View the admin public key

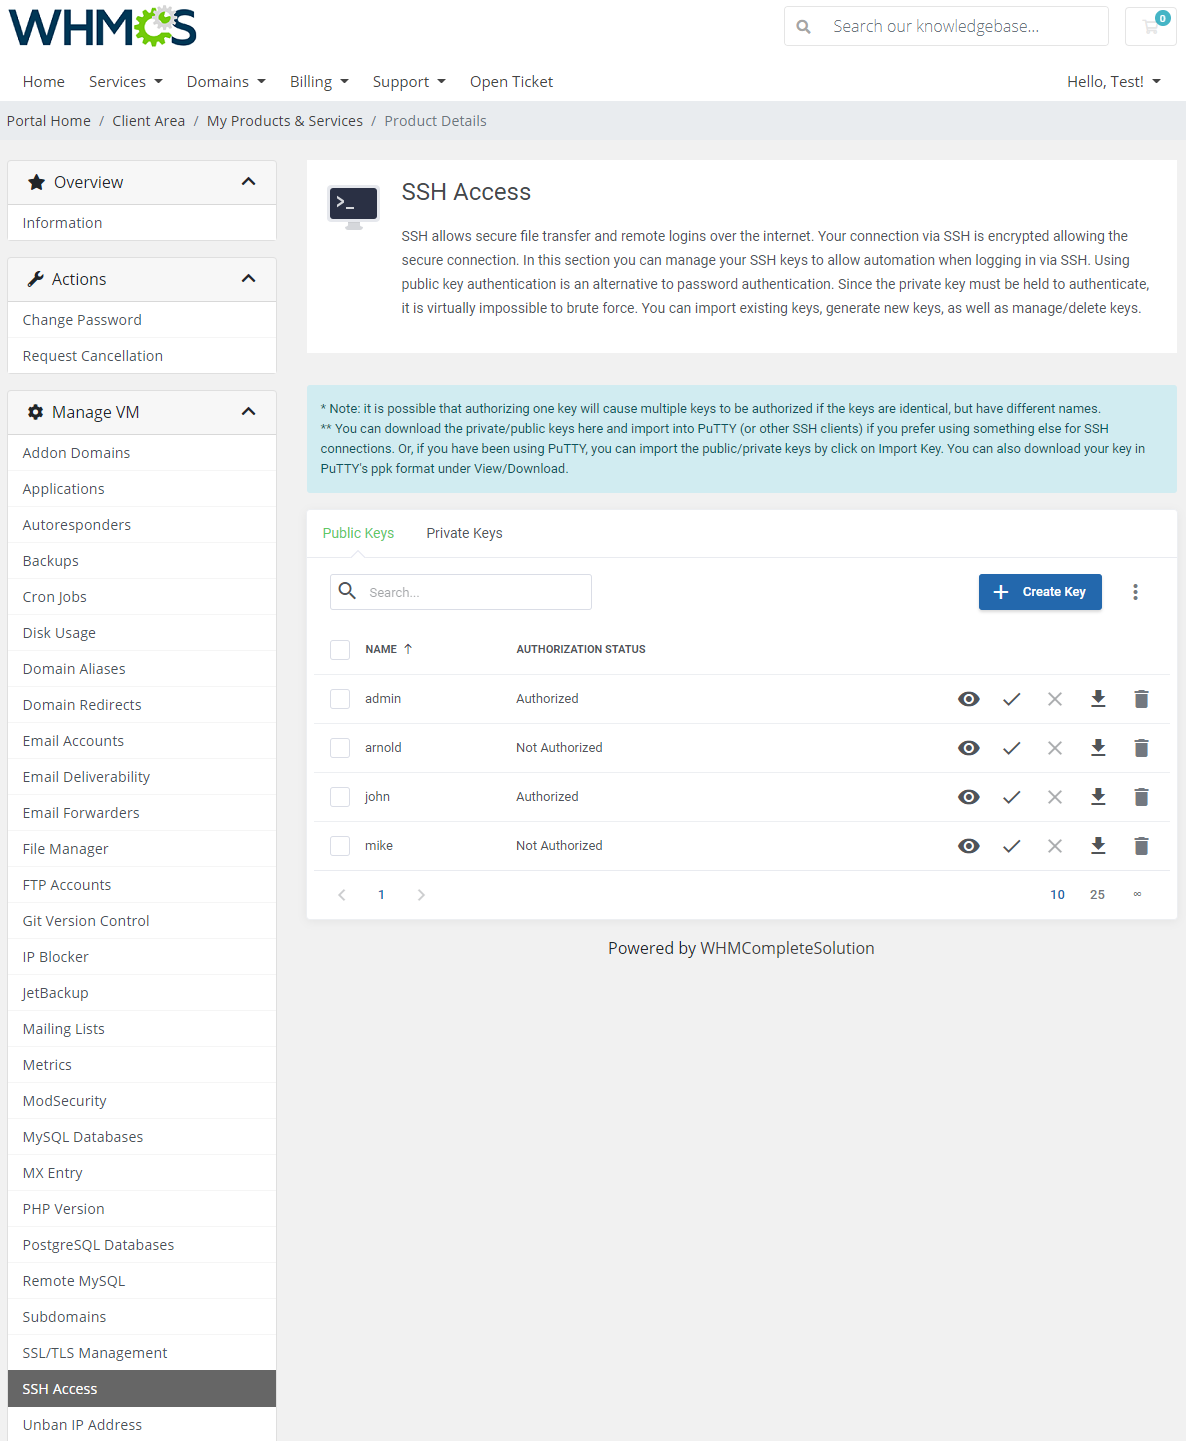pyautogui.click(x=968, y=699)
